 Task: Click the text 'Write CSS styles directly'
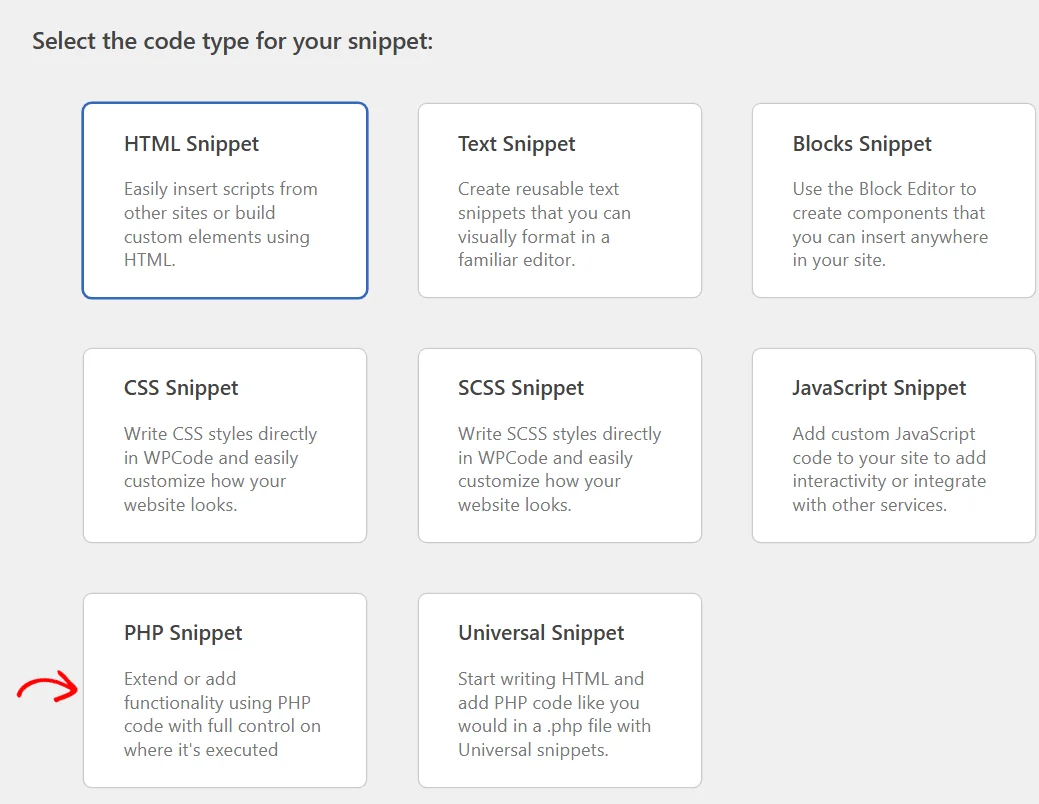click(221, 433)
